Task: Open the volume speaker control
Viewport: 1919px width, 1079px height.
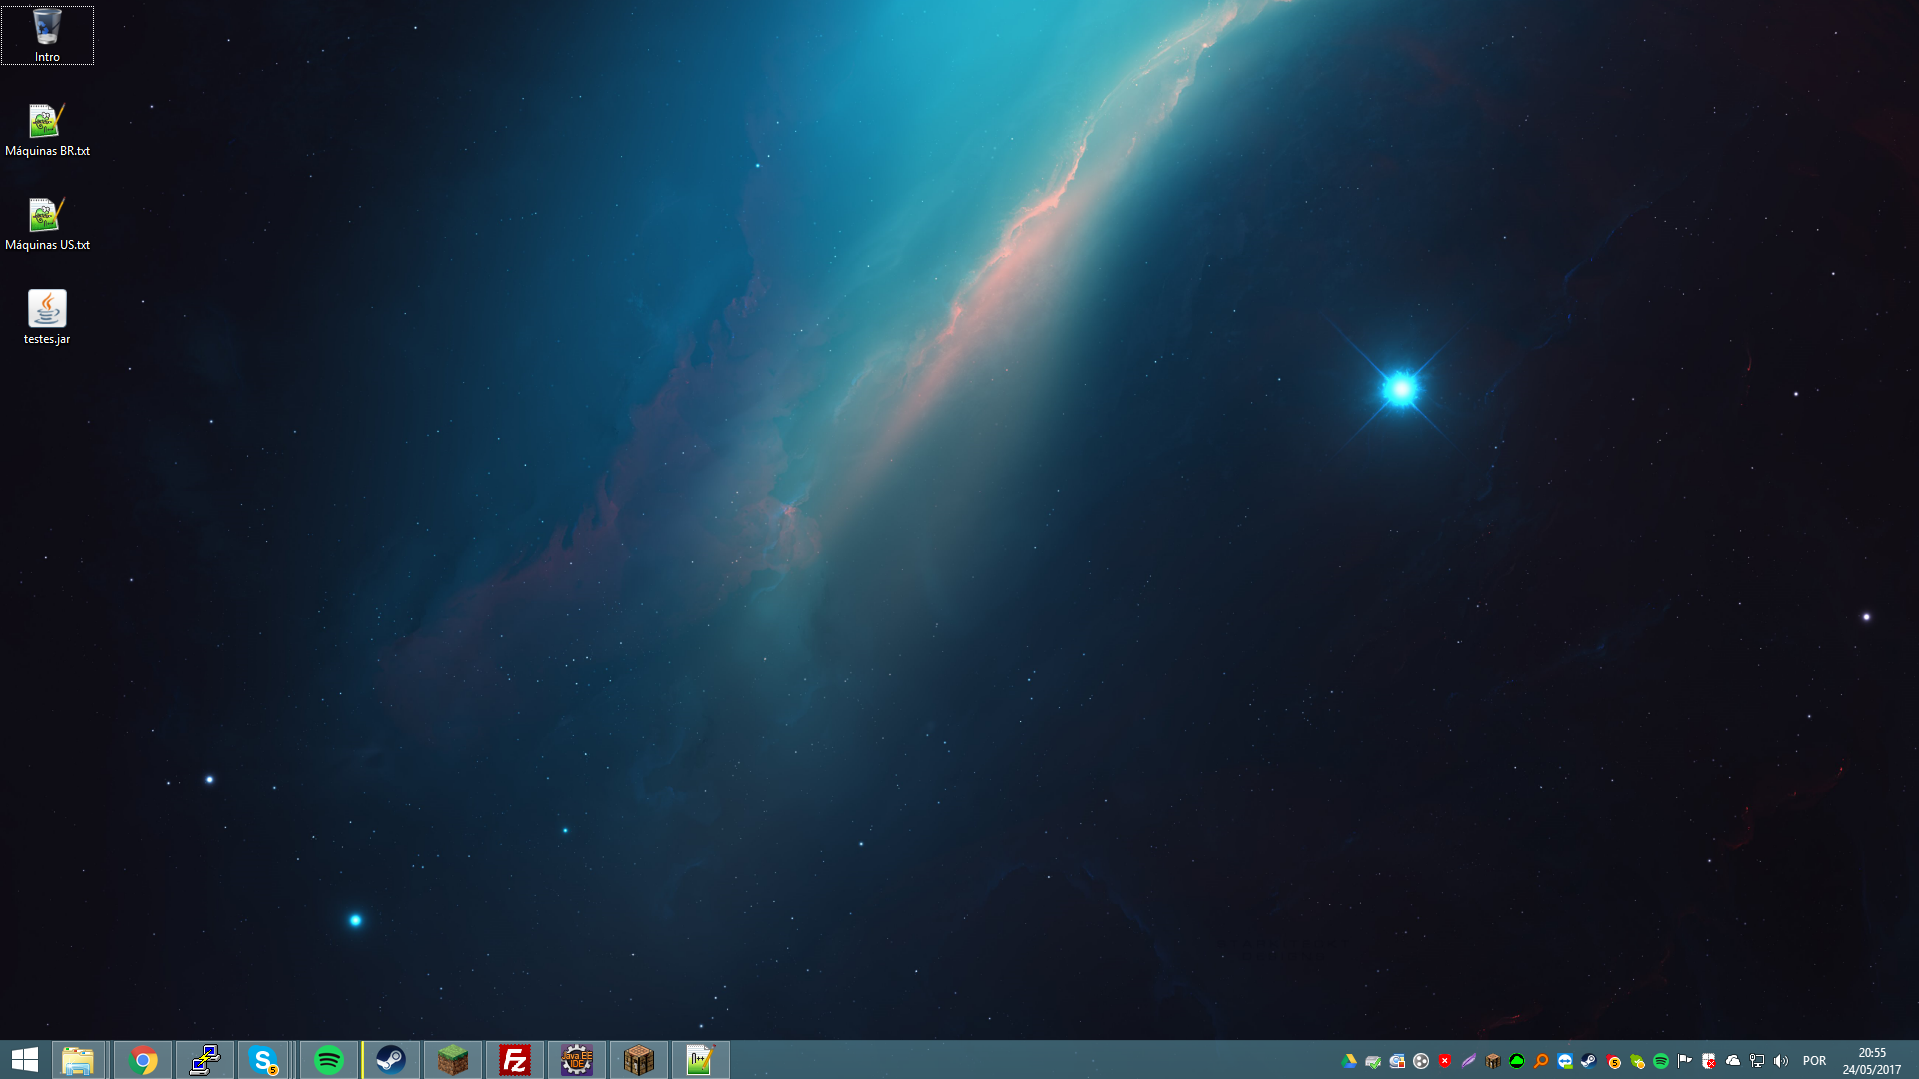Action: (x=1781, y=1061)
